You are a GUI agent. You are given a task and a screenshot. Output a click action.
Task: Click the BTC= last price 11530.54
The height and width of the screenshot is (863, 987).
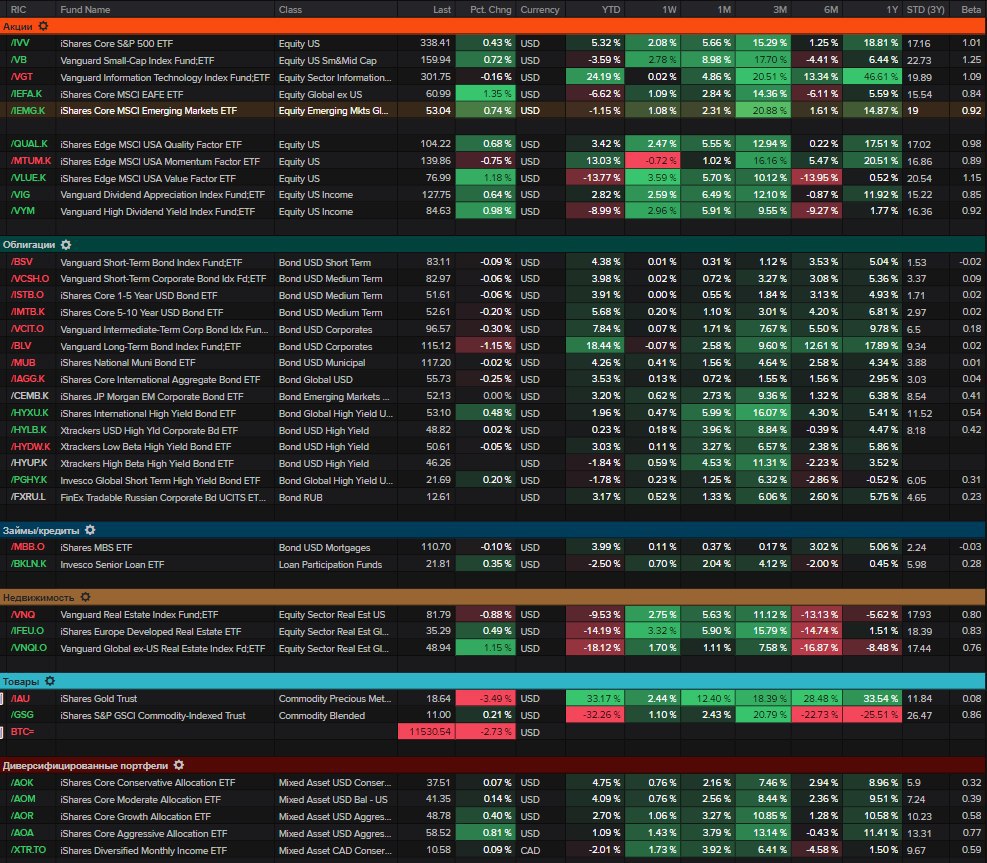(426, 731)
